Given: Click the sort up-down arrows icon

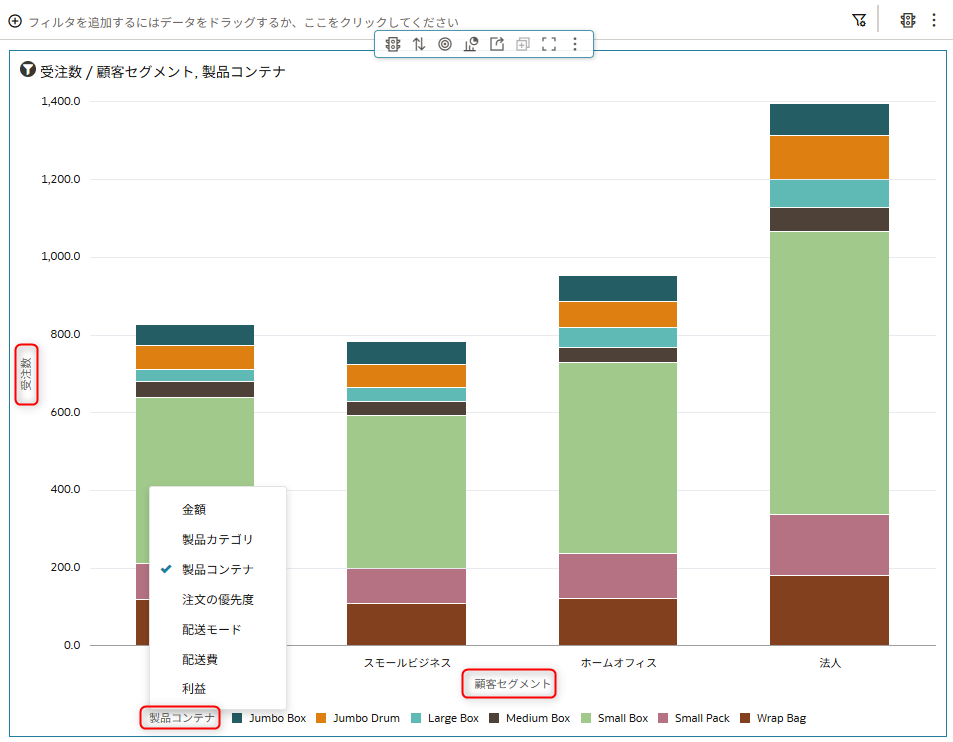Looking at the screenshot, I should (419, 44).
